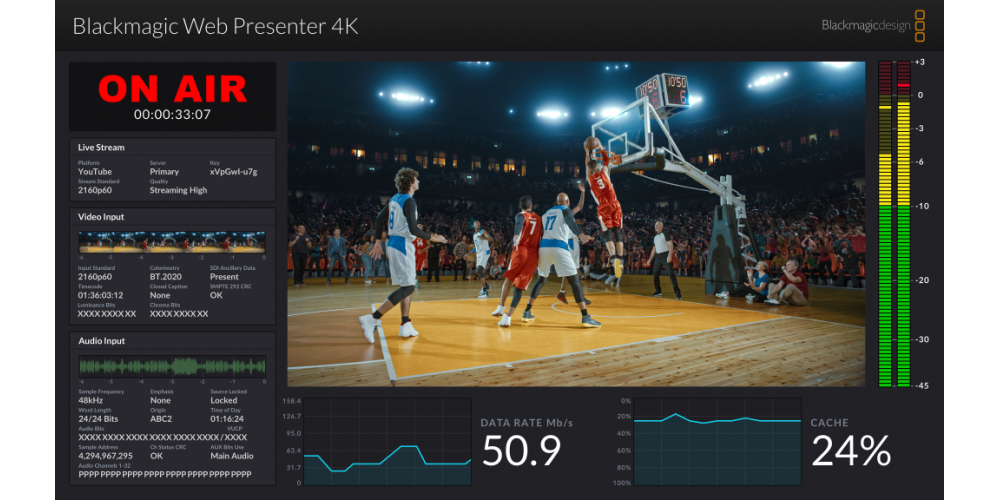1000x500 pixels.
Task: Click the 48kHz sample frequency value
Action: click(93, 401)
